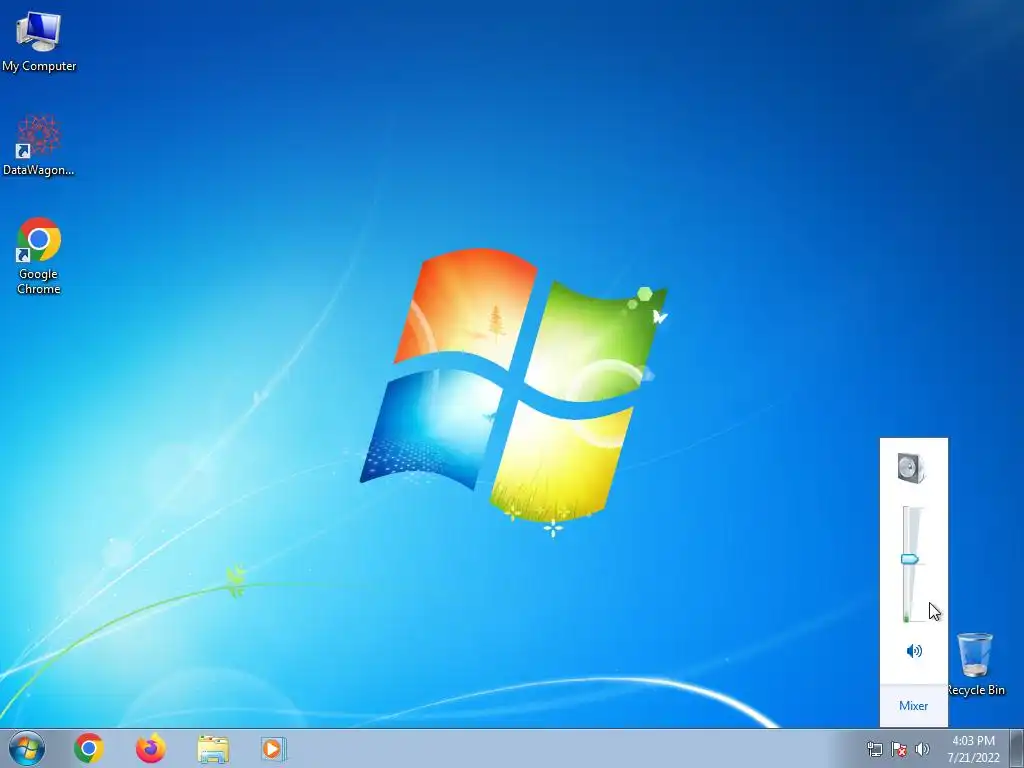
Task: Select the Recycle Bin desktop icon
Action: coord(975,664)
